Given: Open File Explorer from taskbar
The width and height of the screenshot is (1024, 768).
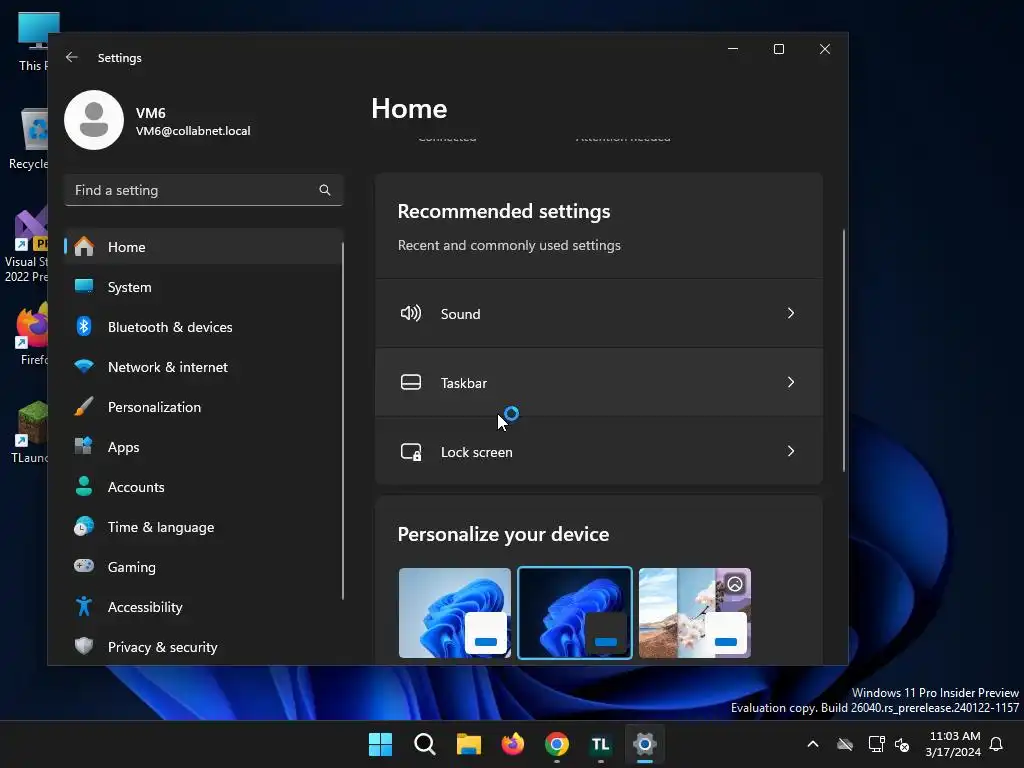Looking at the screenshot, I should [468, 744].
